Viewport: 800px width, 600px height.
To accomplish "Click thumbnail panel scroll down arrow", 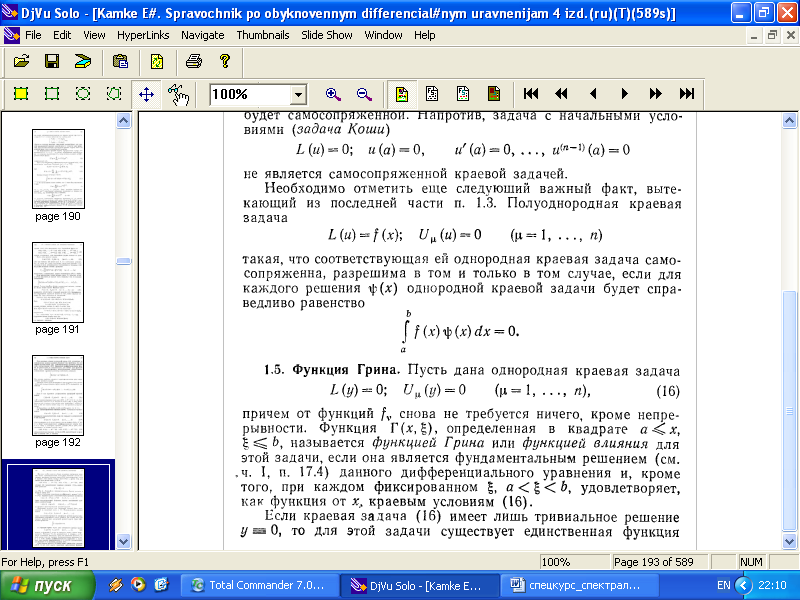I will (x=123, y=541).
